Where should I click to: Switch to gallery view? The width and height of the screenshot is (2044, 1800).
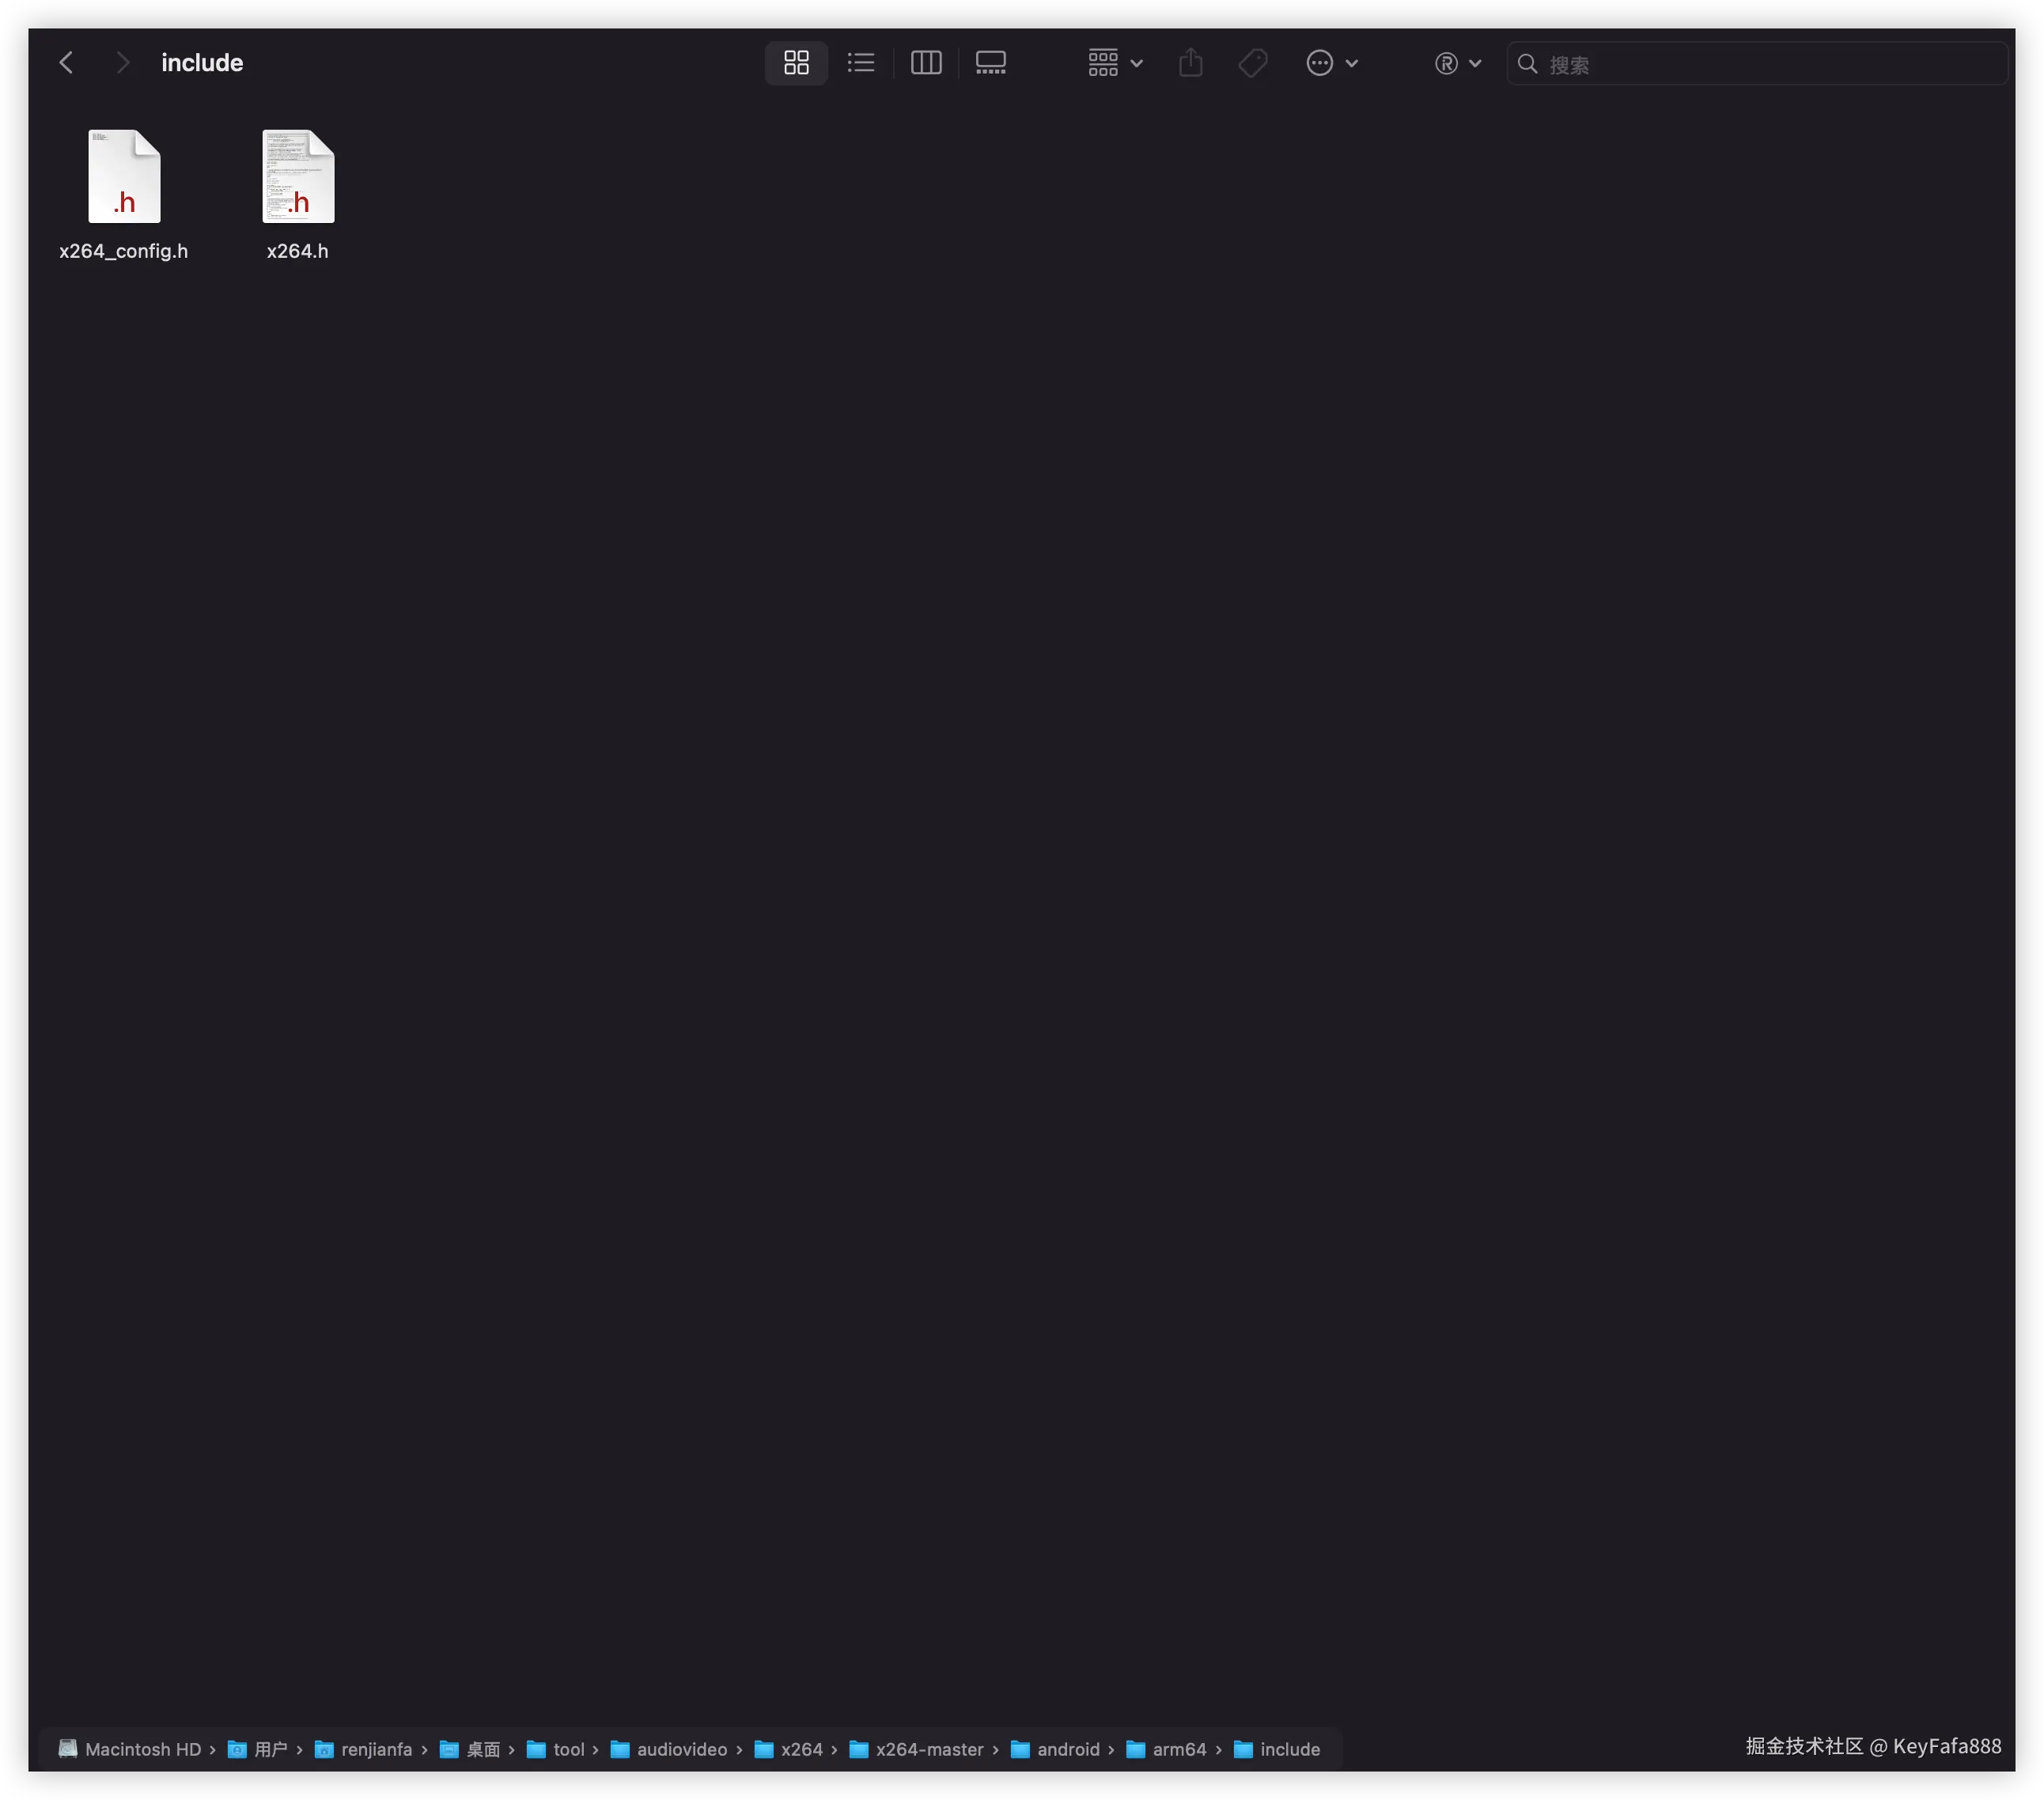[x=990, y=63]
